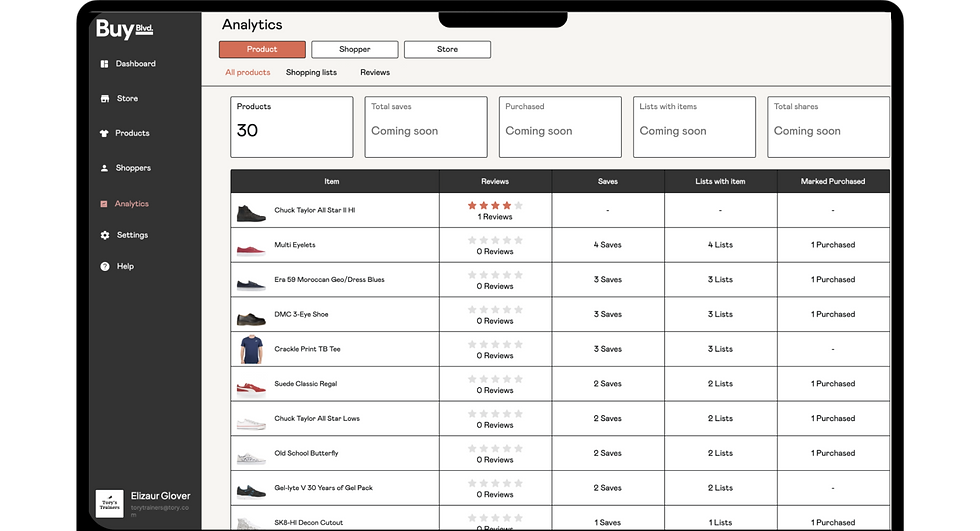Click the empty star rating for Multi Eyelets
980x531 pixels.
[495, 241]
